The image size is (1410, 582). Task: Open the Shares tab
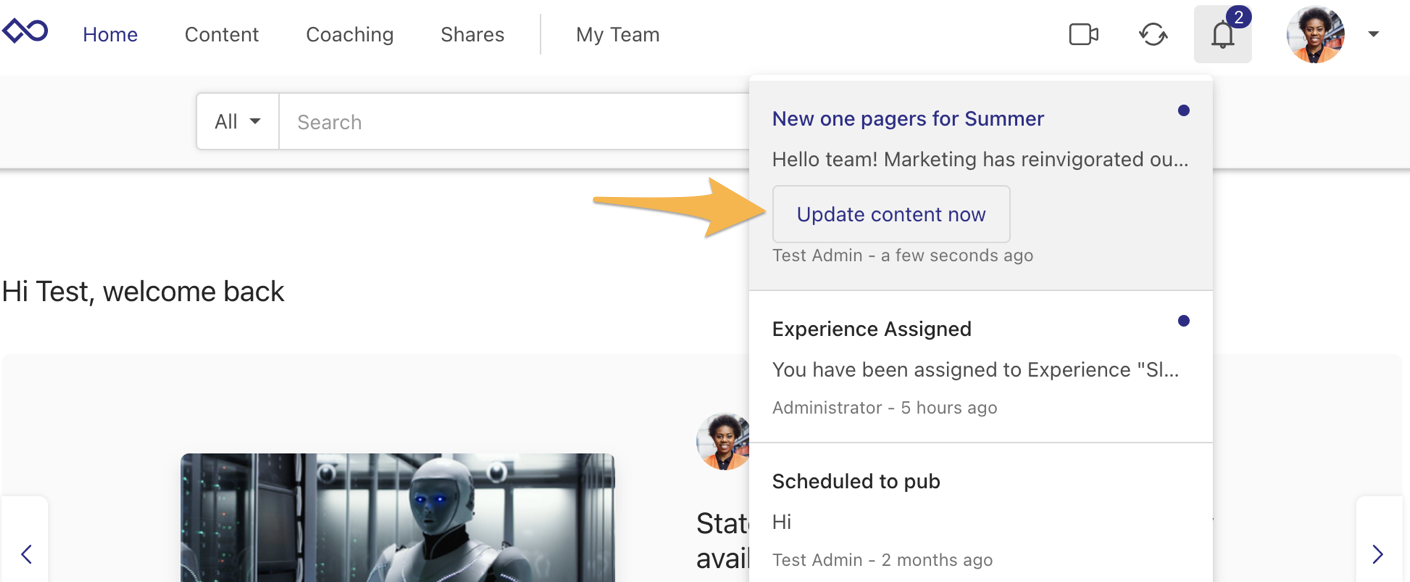click(472, 34)
